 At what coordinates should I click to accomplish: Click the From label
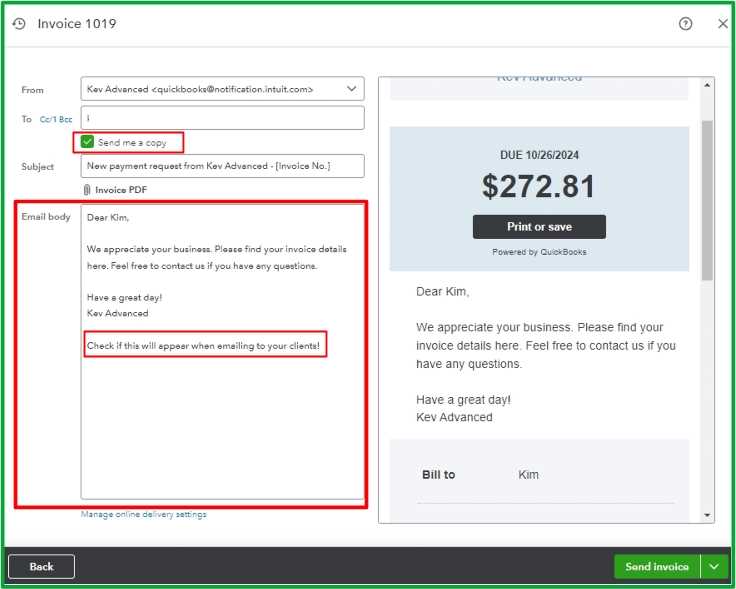[32, 90]
